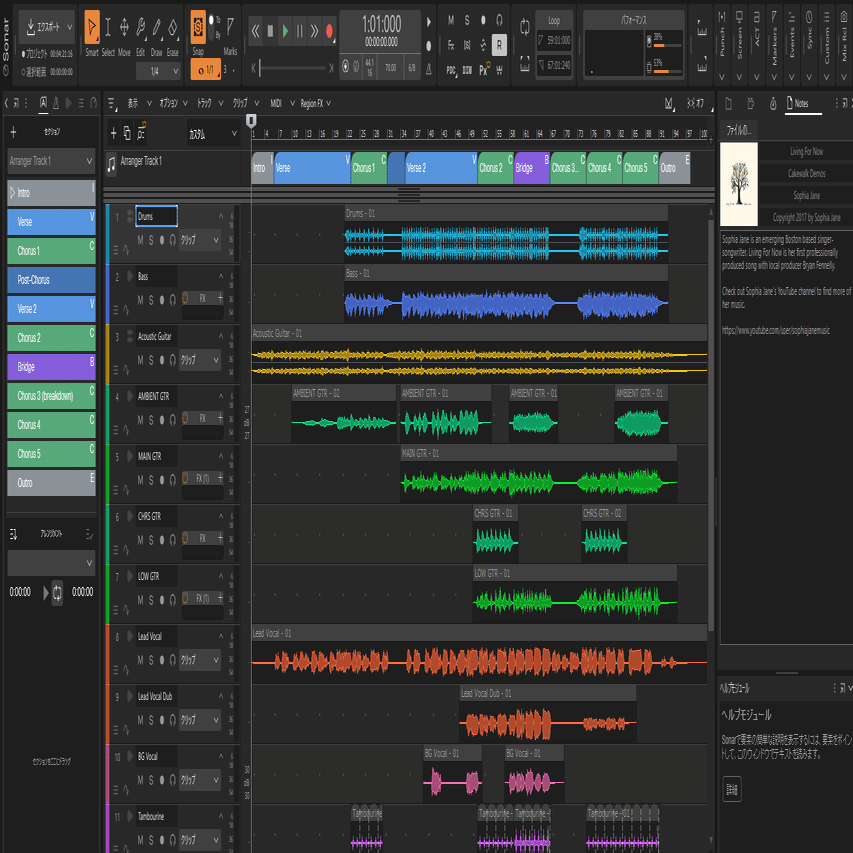Open the track control preset dropdown
This screenshot has width=853, height=853.
tap(211, 133)
